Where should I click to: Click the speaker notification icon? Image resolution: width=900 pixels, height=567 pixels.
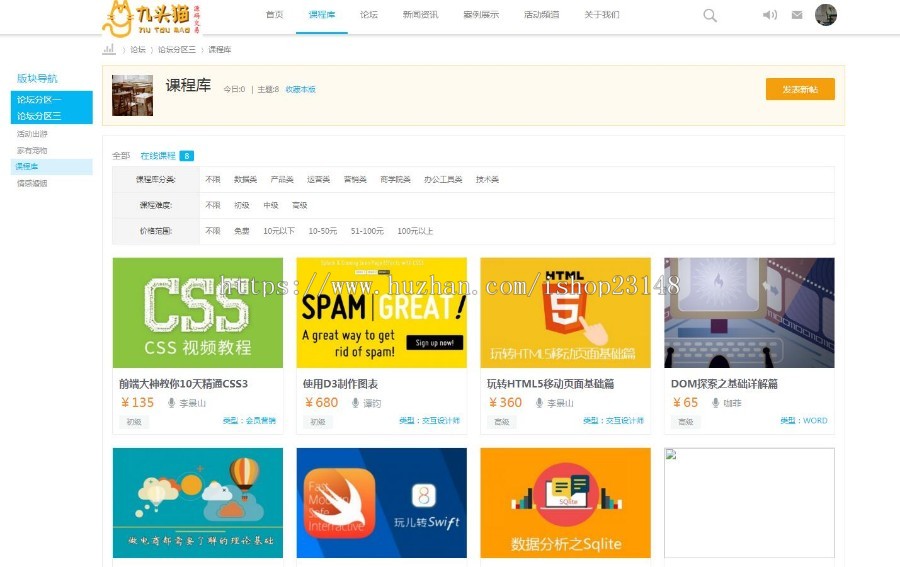(x=770, y=15)
